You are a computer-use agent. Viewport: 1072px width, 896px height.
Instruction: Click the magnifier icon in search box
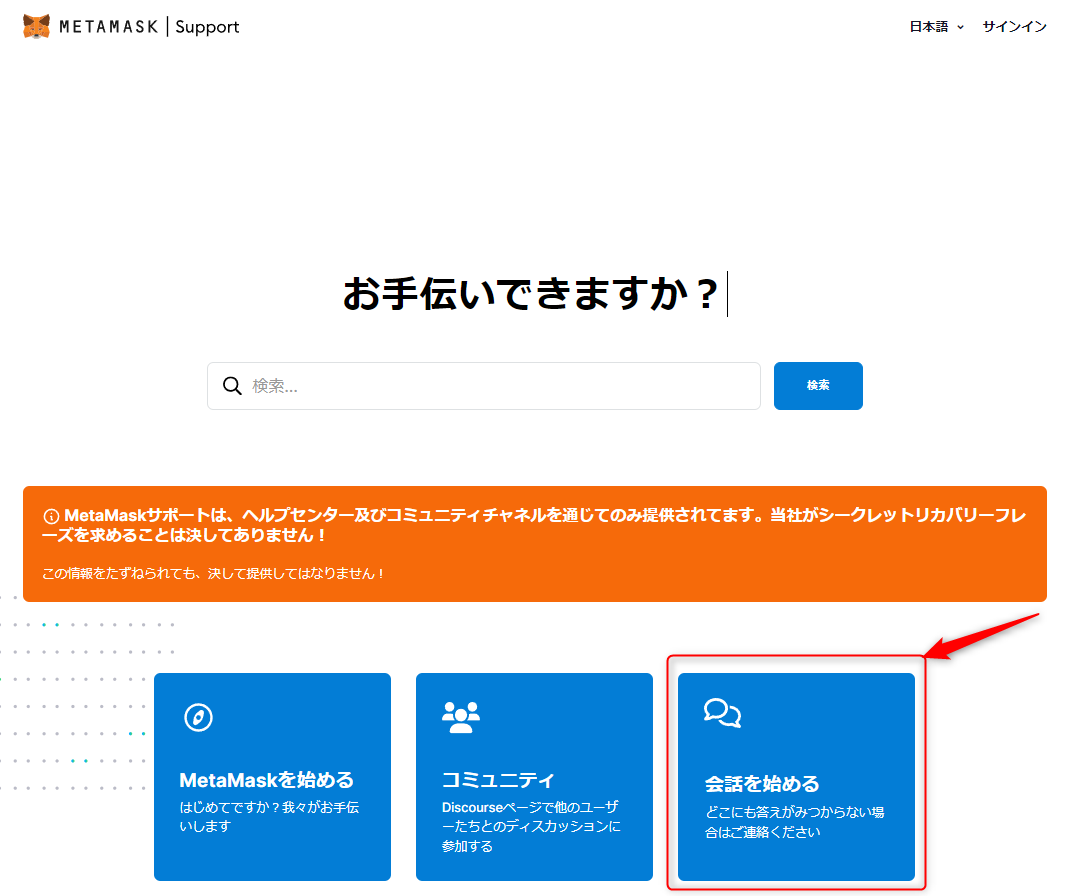232,386
